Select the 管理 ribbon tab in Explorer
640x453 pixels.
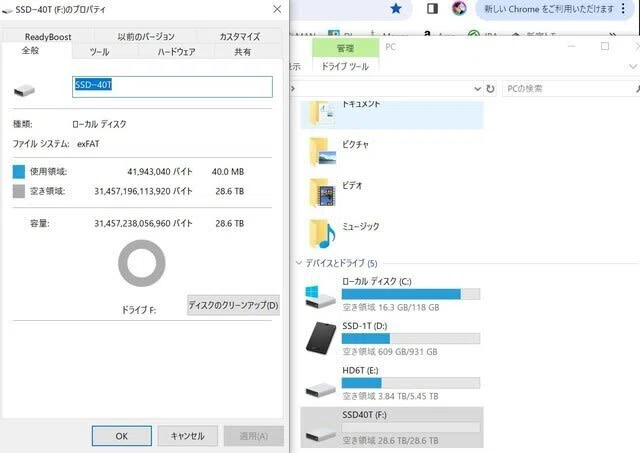(x=345, y=48)
